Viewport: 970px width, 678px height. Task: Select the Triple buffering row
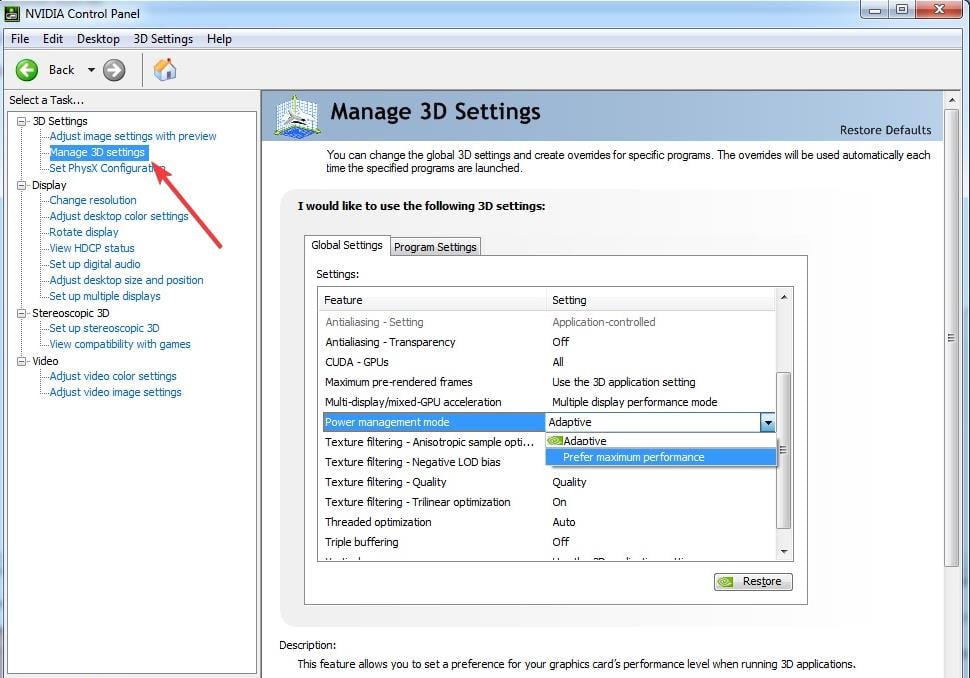coord(549,542)
